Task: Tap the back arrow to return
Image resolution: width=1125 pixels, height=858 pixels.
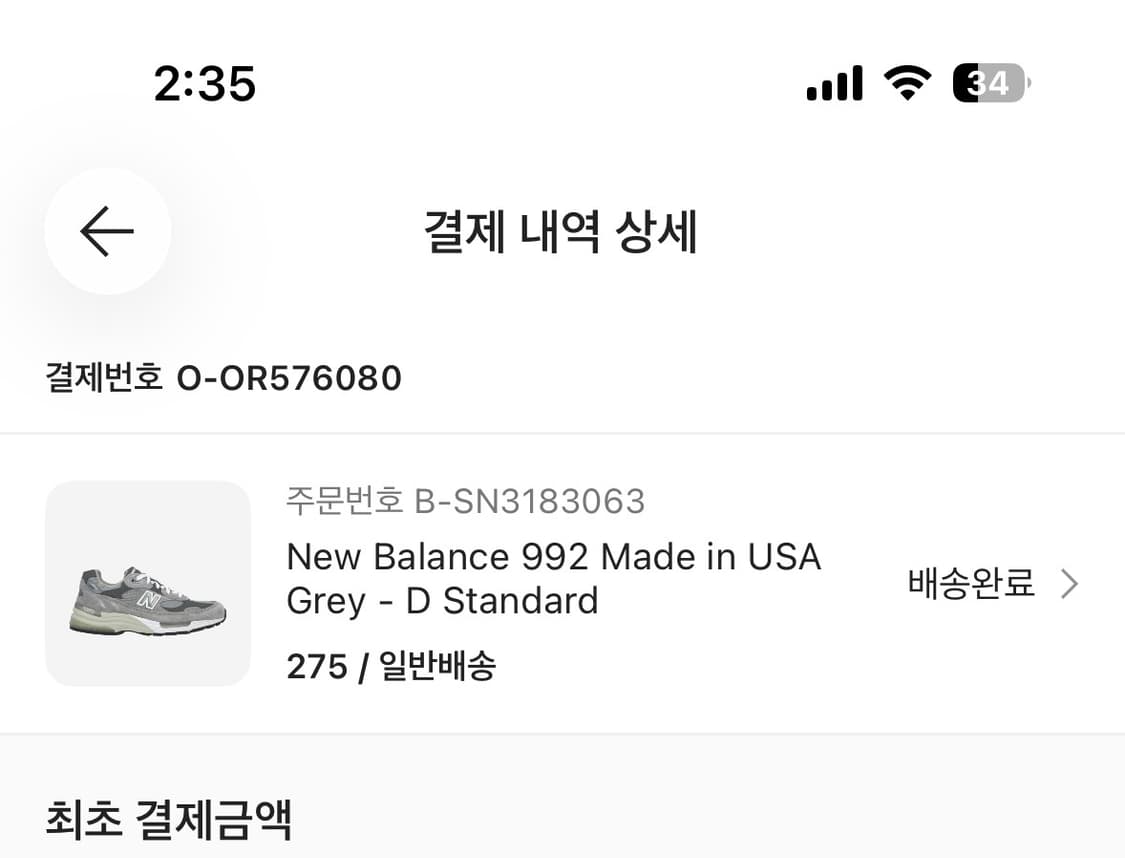Action: [106, 230]
